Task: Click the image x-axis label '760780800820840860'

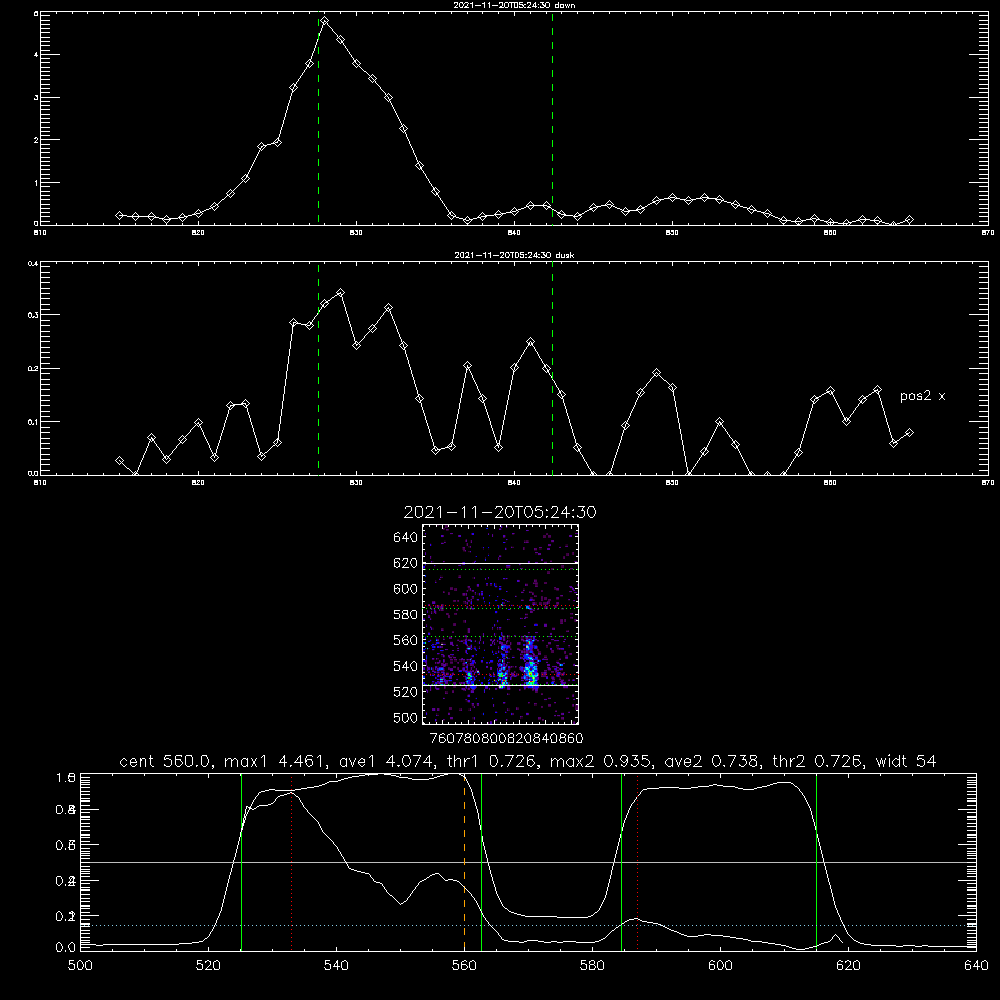Action: click(507, 739)
